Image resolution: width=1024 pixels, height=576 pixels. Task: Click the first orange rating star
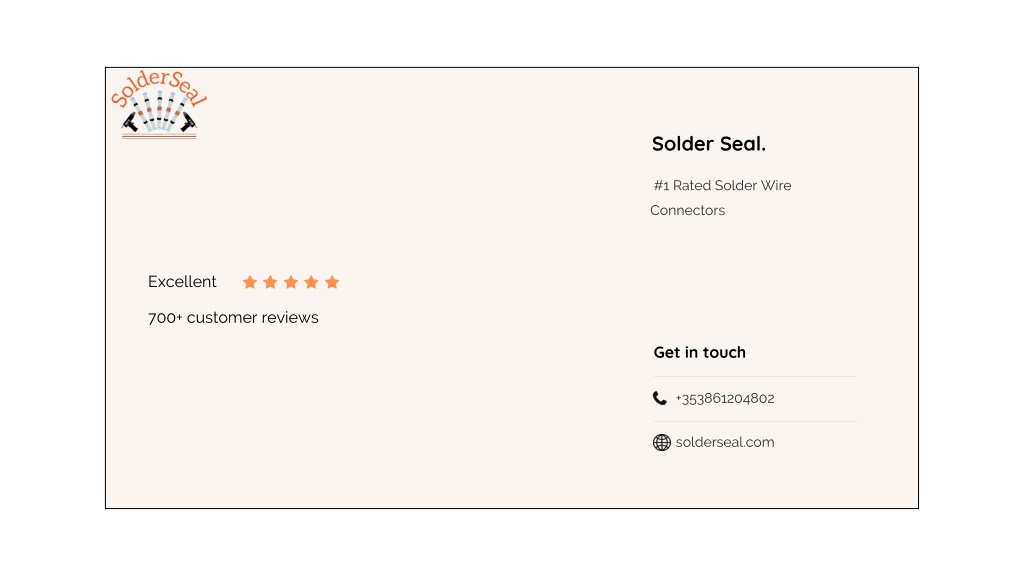(x=249, y=282)
